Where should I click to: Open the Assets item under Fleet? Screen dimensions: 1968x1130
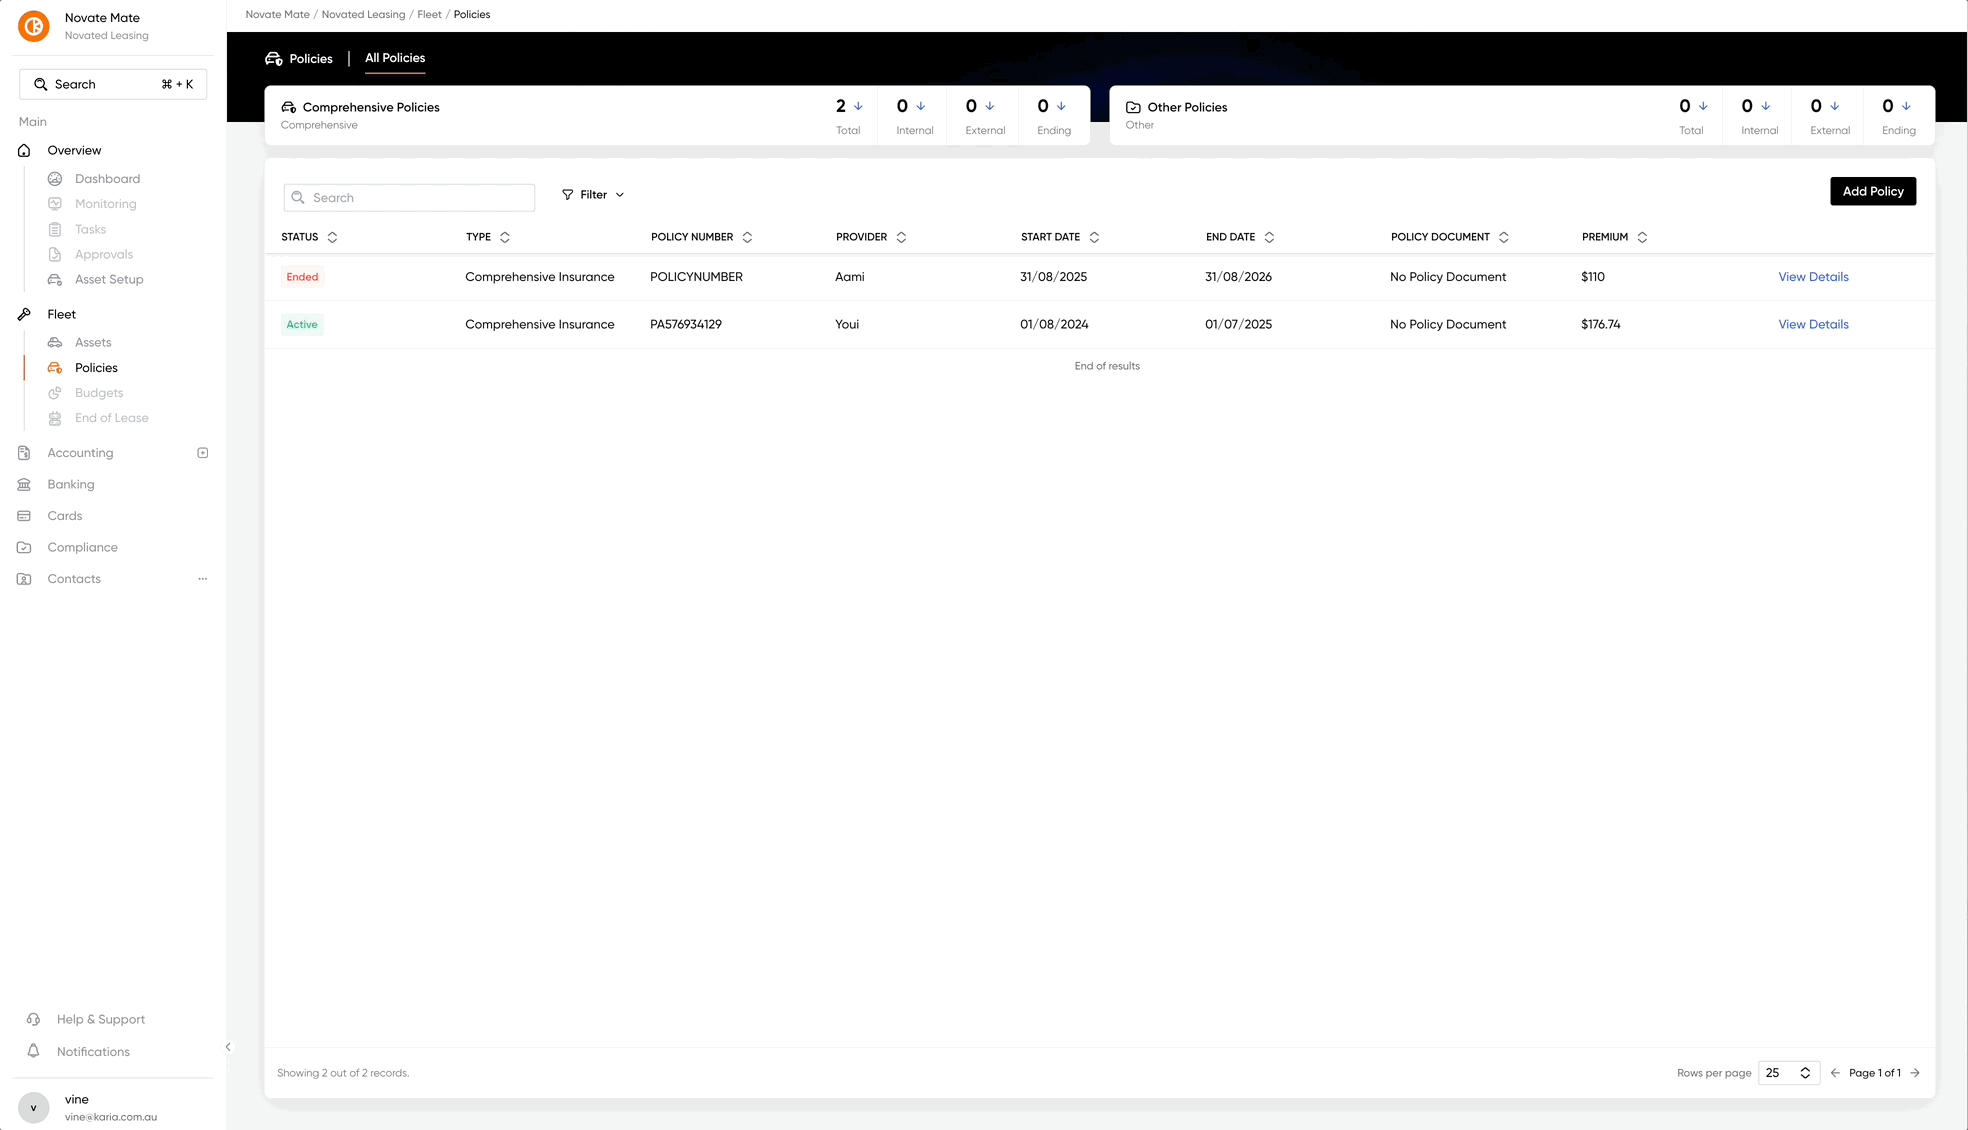pos(93,342)
